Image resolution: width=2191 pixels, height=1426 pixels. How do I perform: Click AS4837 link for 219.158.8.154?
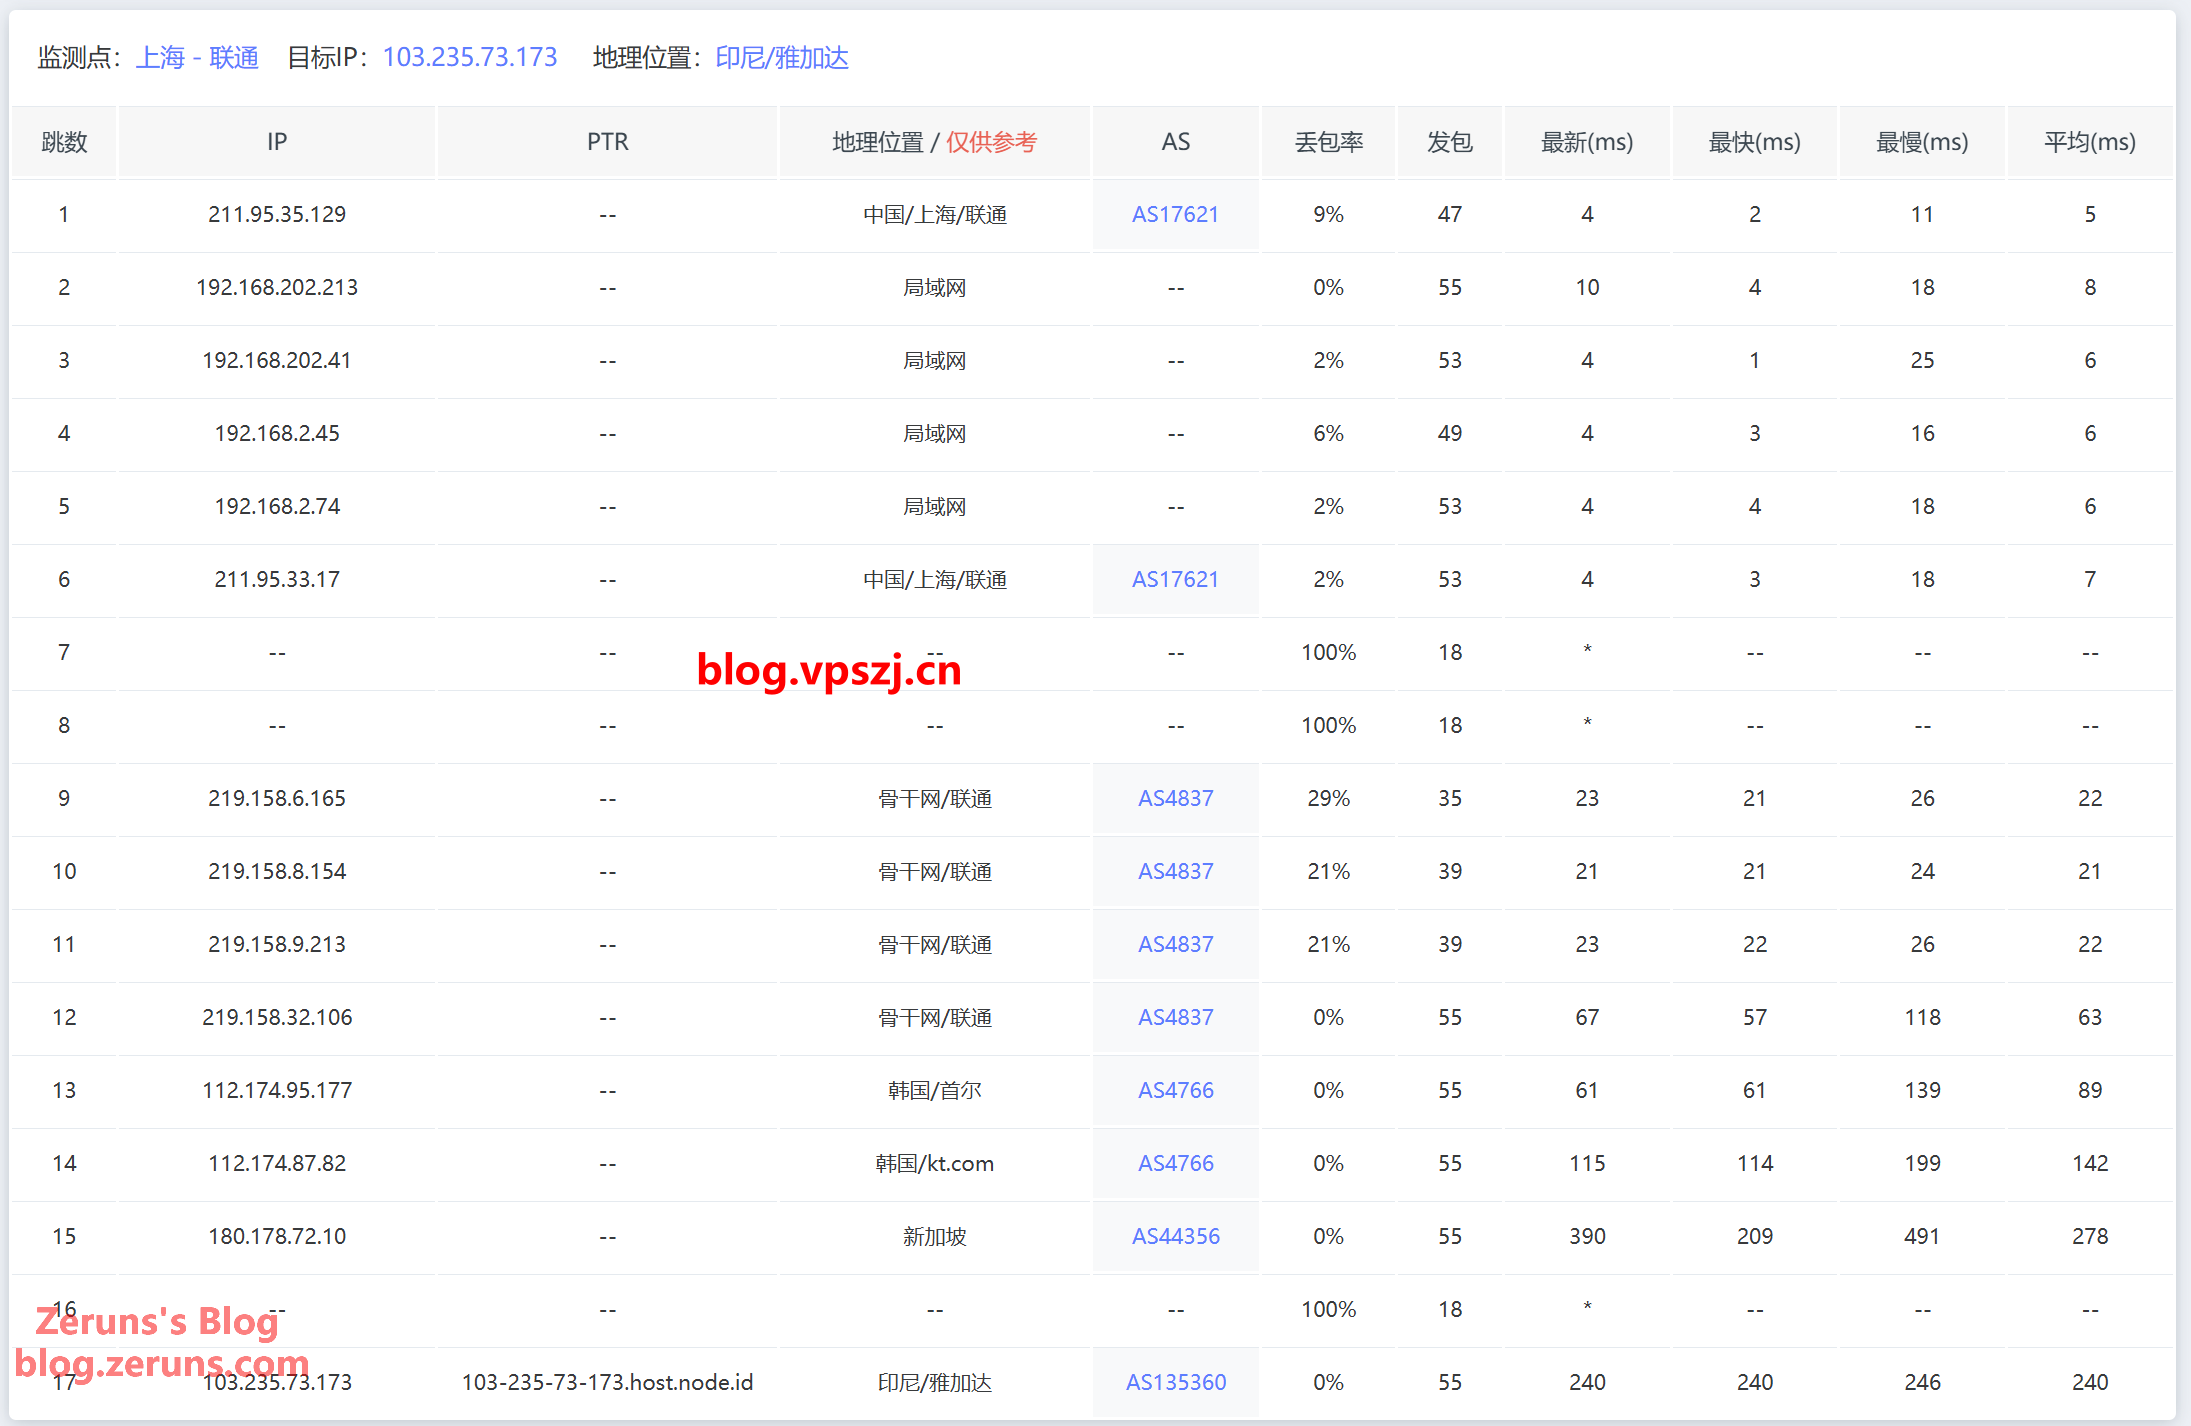[x=1175, y=871]
